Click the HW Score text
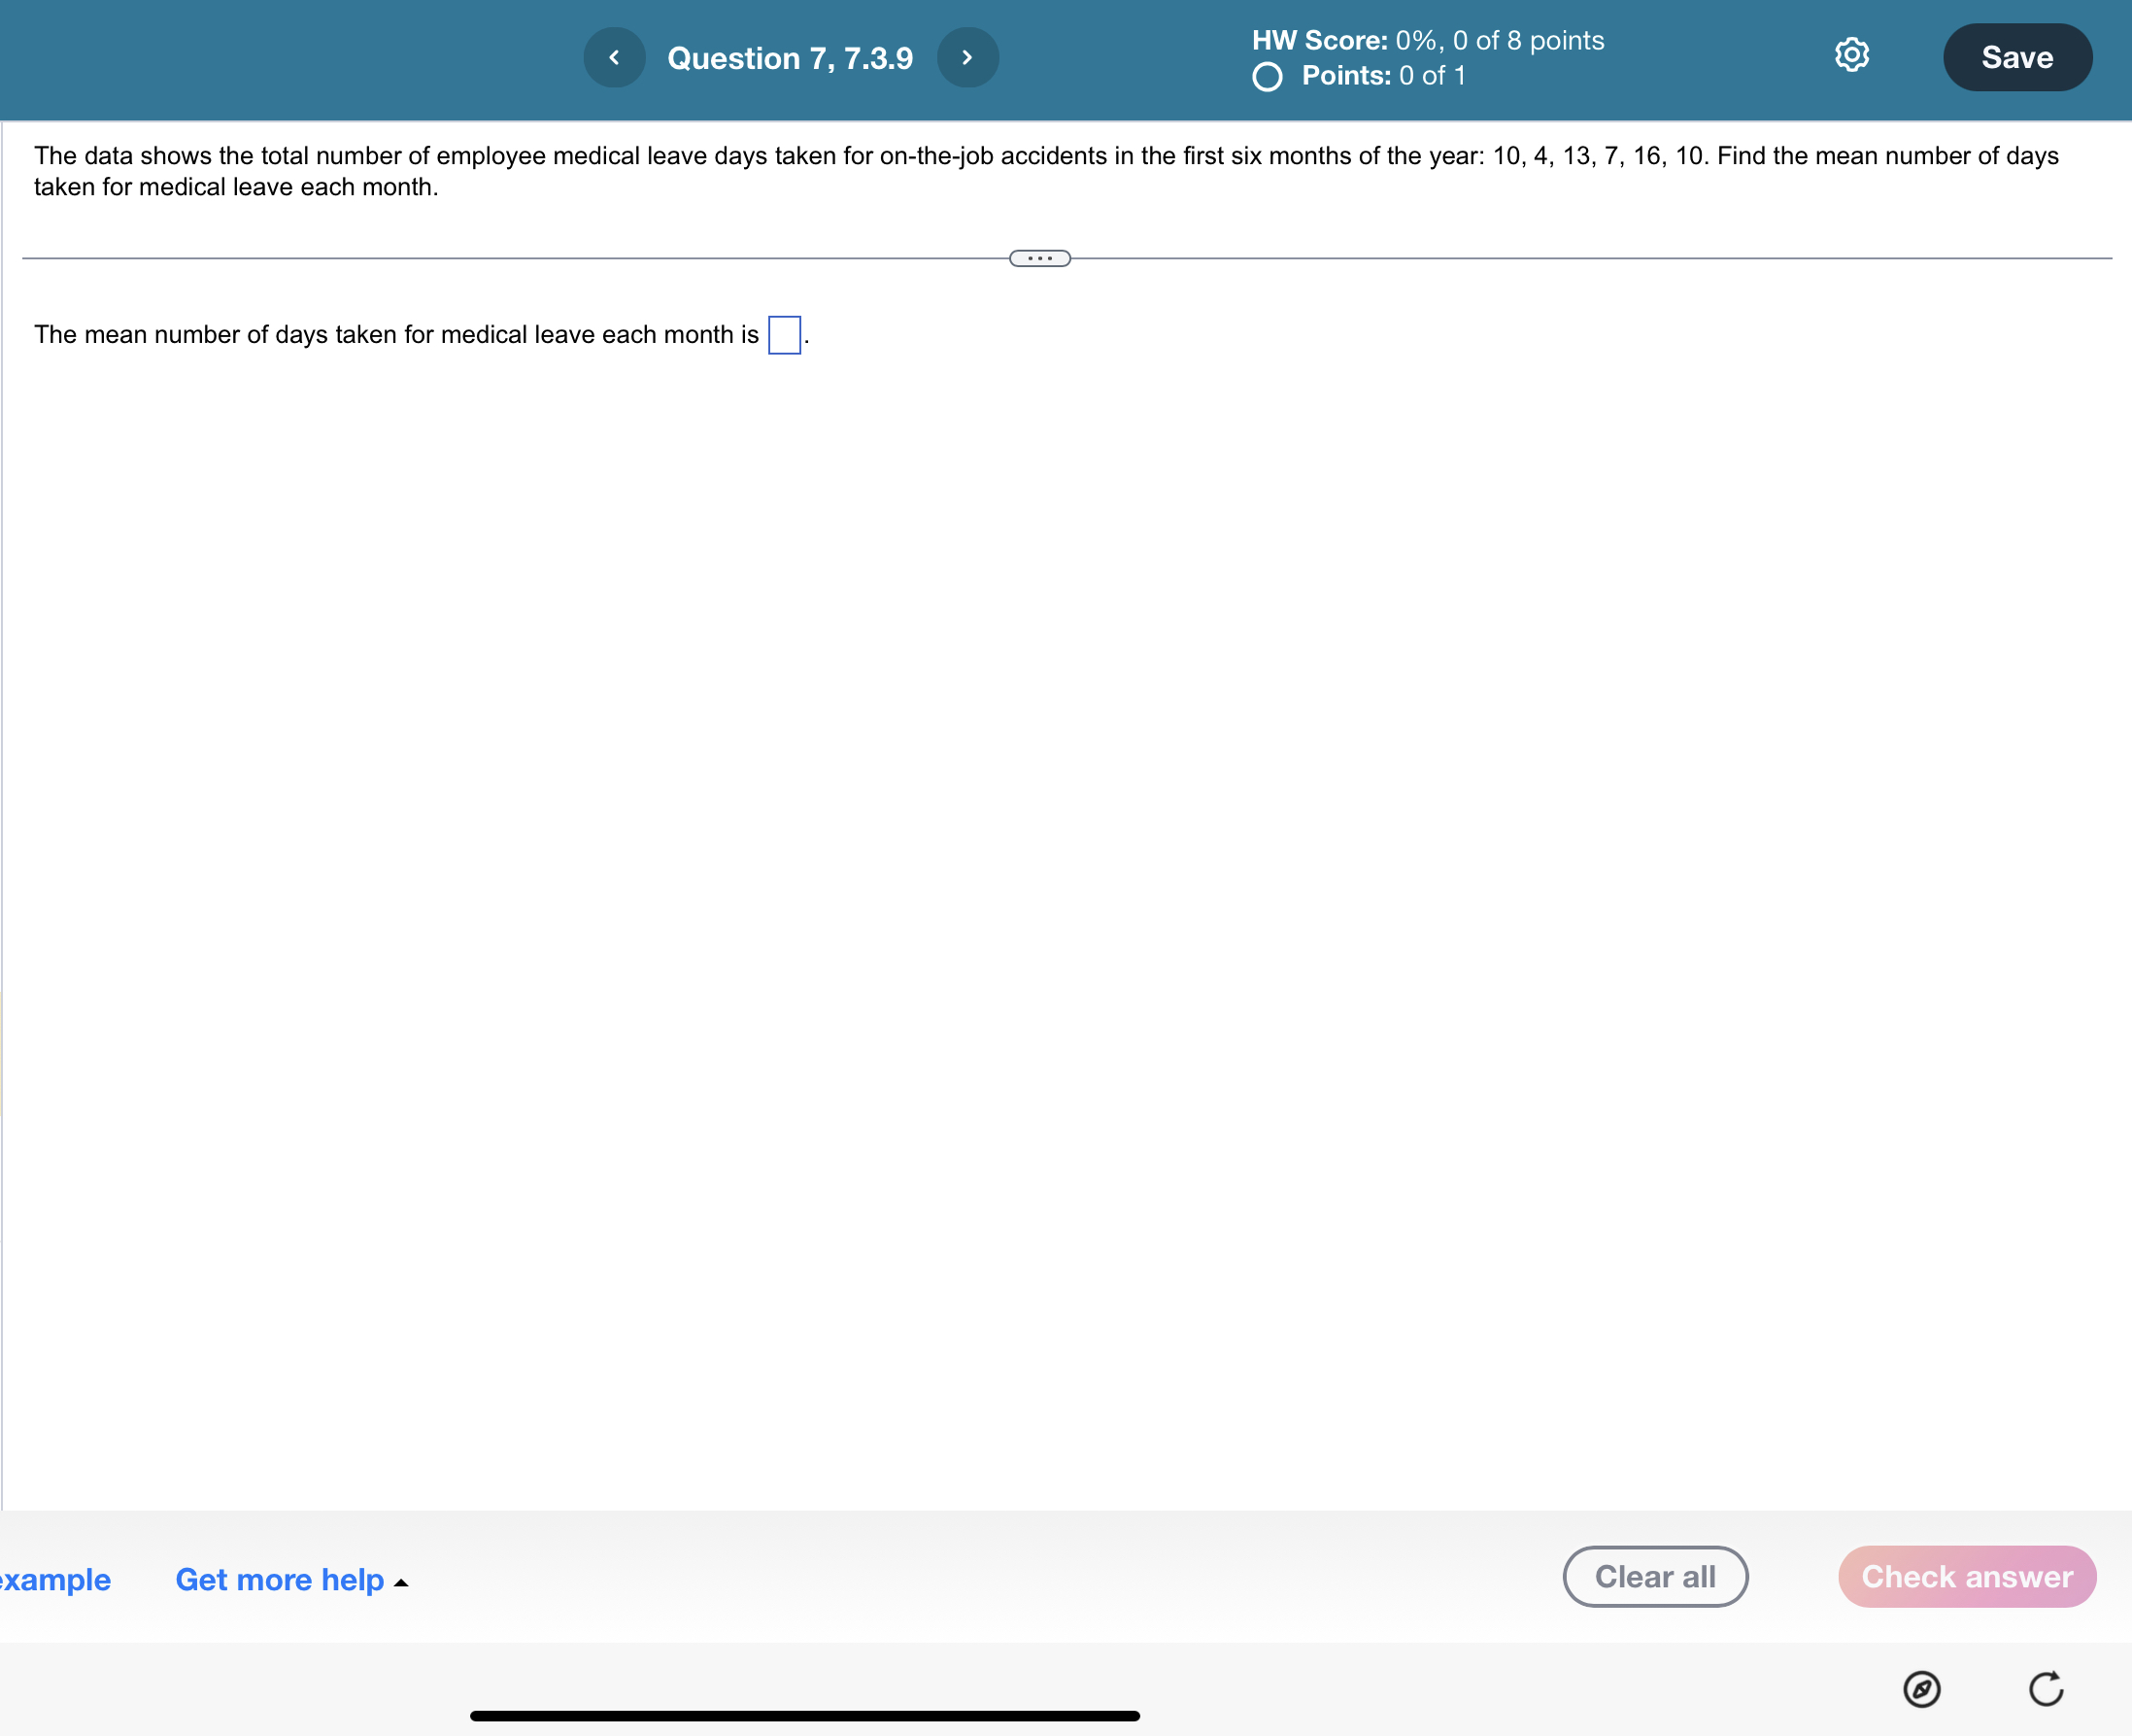This screenshot has height=1736, width=2132. (x=1427, y=40)
